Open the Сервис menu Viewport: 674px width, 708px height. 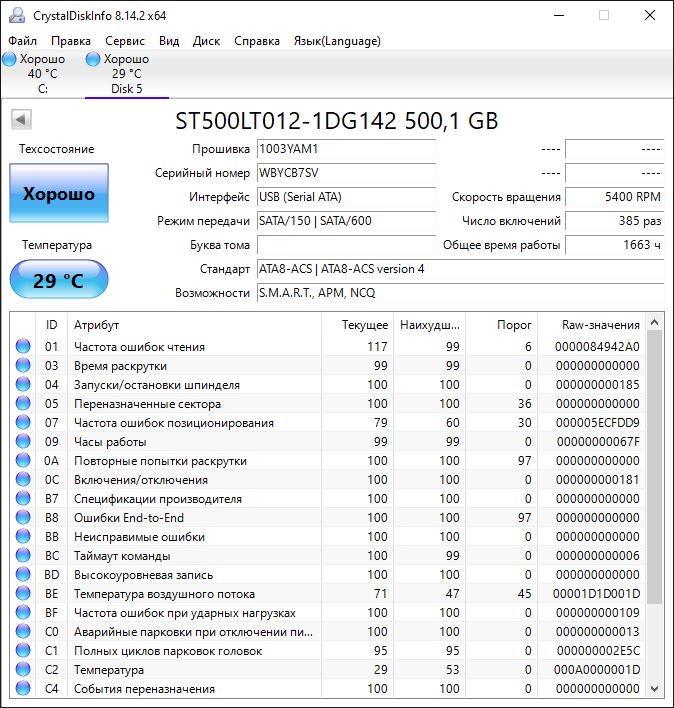125,41
